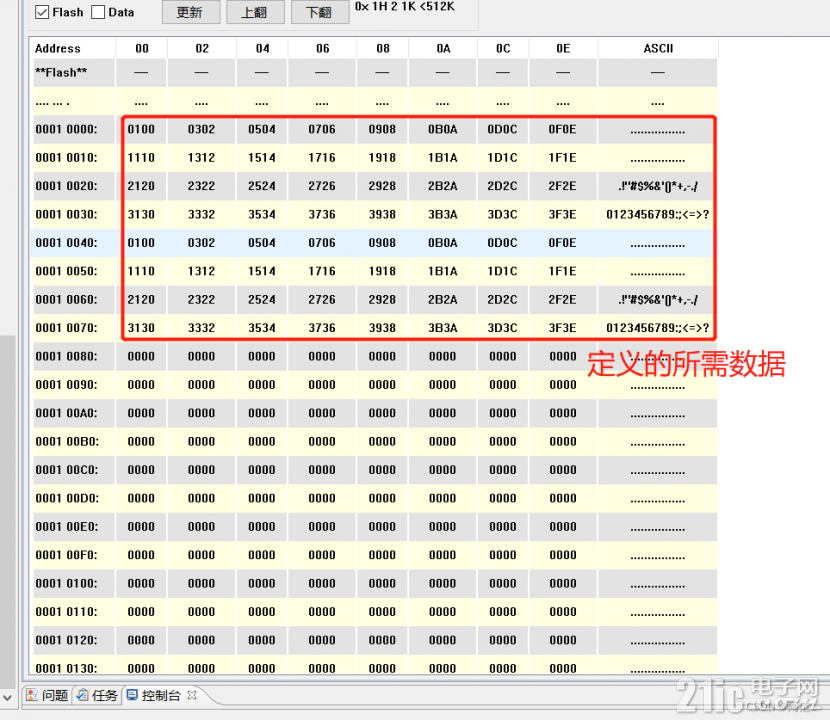The image size is (830, 720).
Task: Click value 2D2C in row 0001 0020
Action: pos(502,186)
